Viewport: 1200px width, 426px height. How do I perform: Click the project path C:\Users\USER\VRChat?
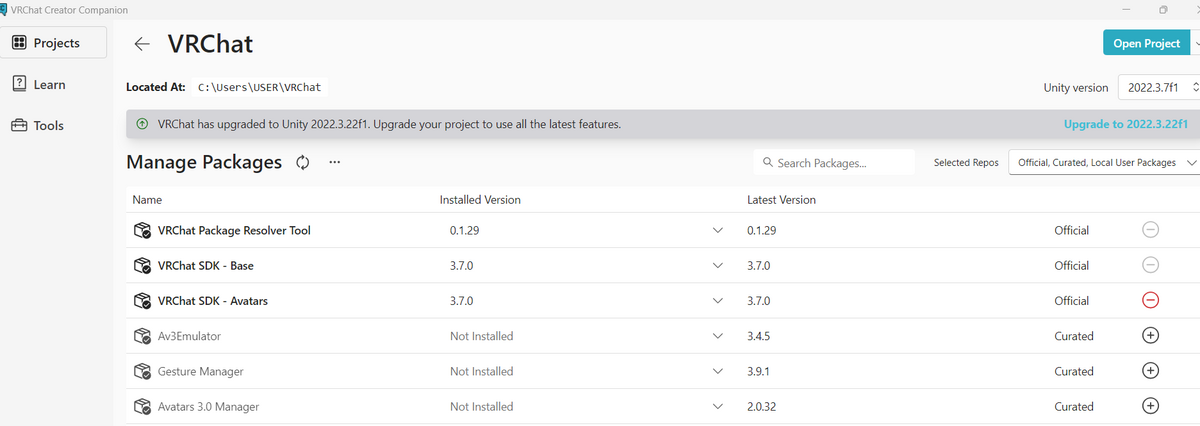[x=260, y=87]
